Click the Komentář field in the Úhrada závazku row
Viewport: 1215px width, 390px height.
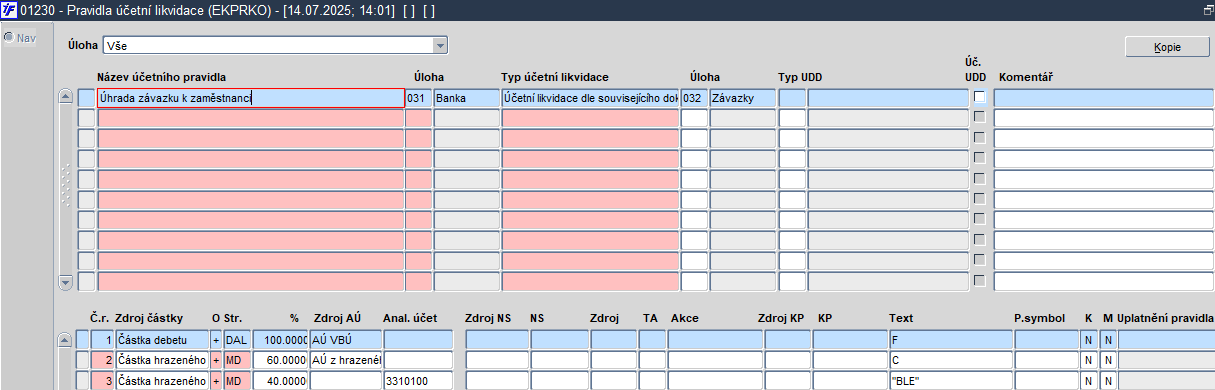1104,98
